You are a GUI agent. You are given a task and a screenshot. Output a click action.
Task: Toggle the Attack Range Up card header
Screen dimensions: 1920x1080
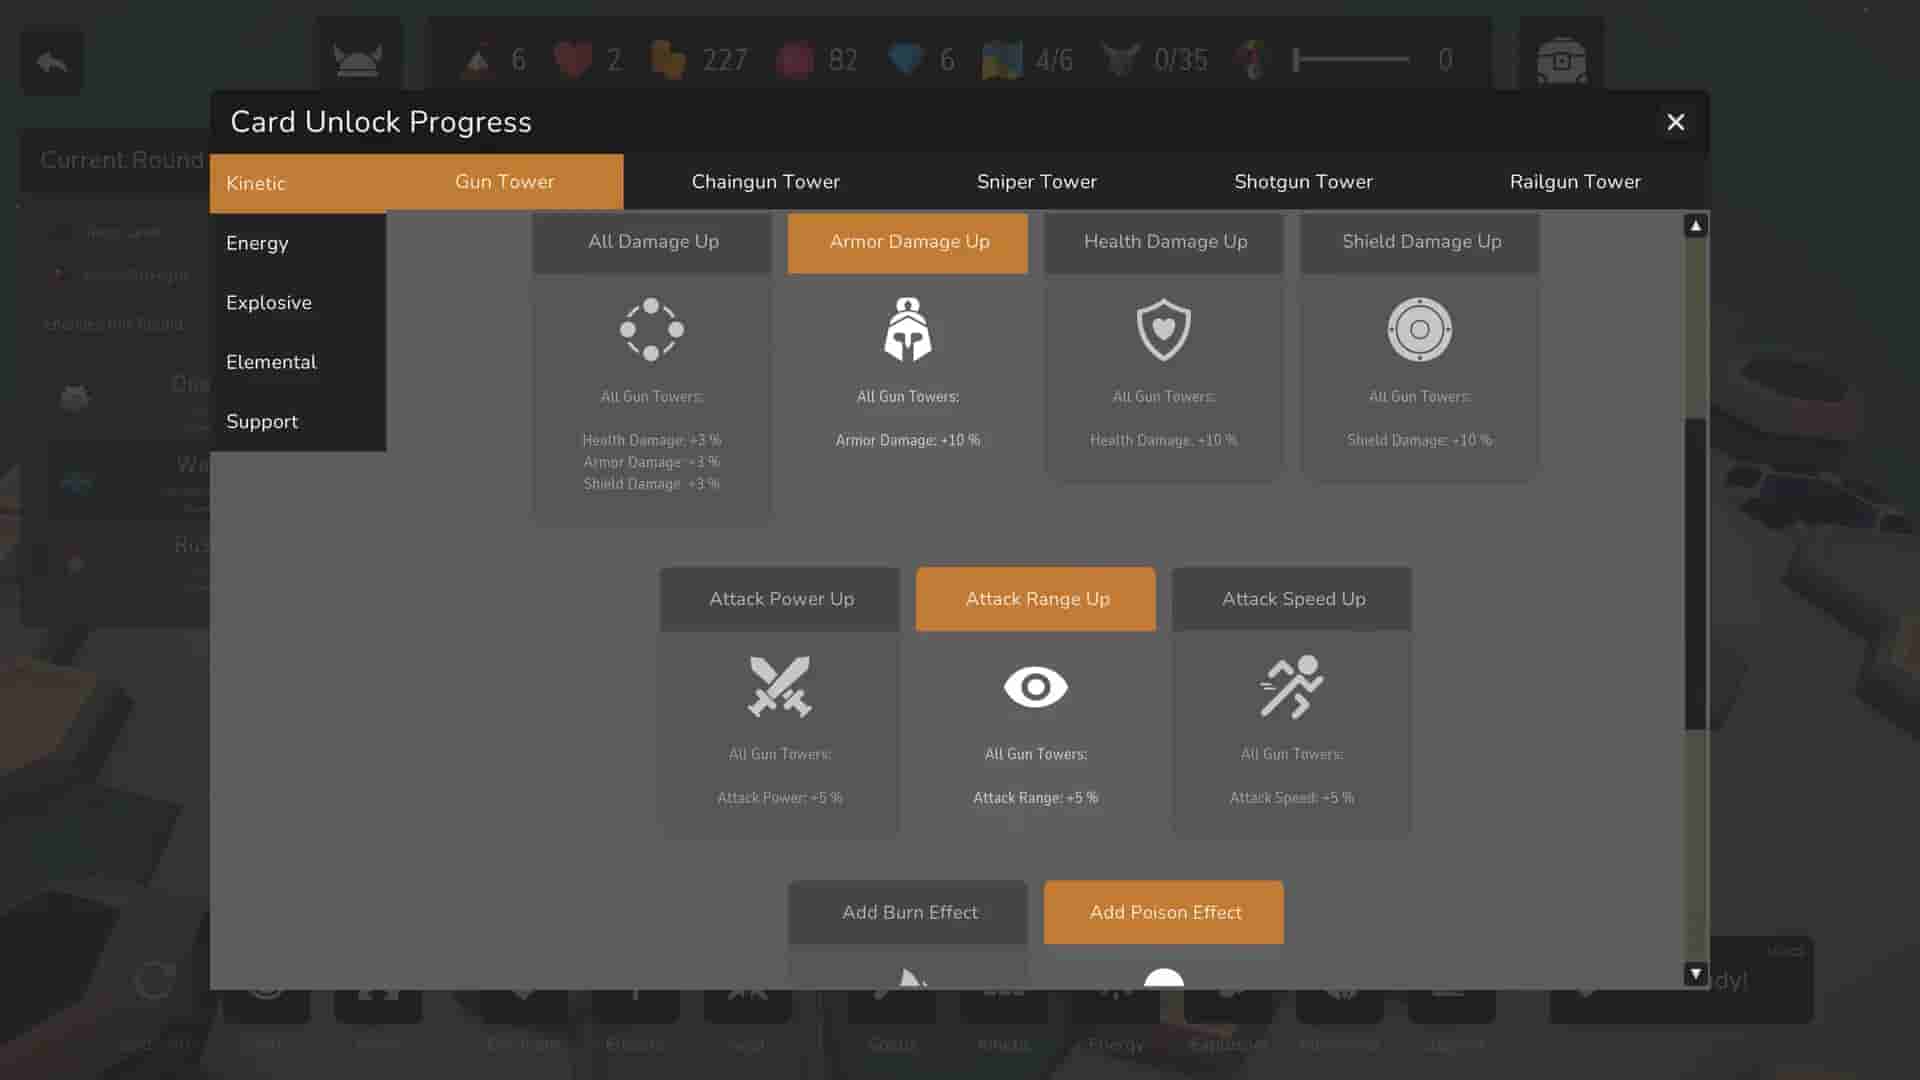1036,599
